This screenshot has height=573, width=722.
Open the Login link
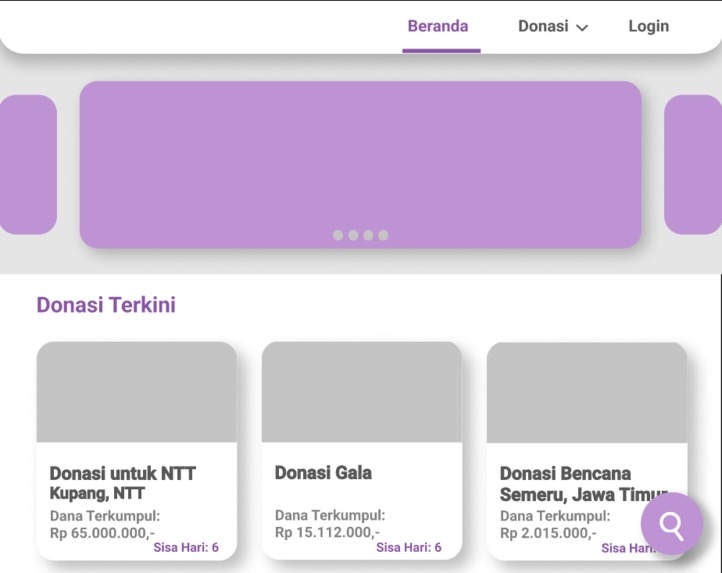coord(649,27)
